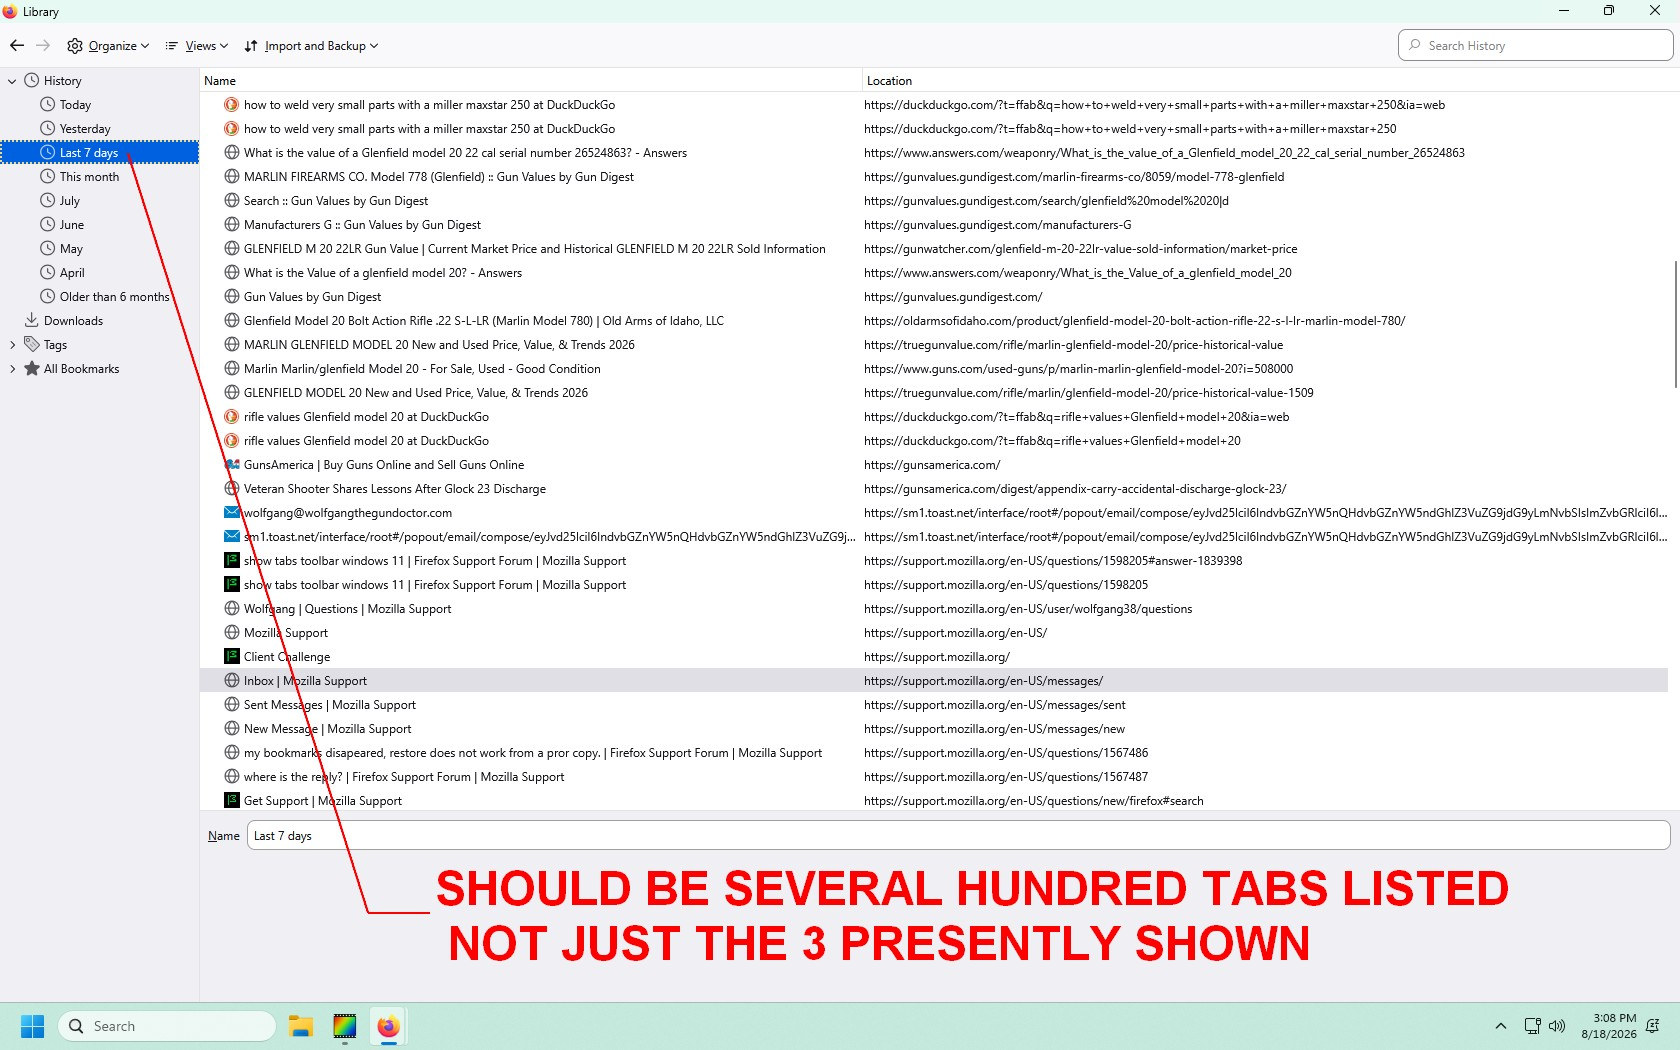Viewport: 1680px width, 1050px height.
Task: Click the Downloads arrow icon
Action: point(31,320)
